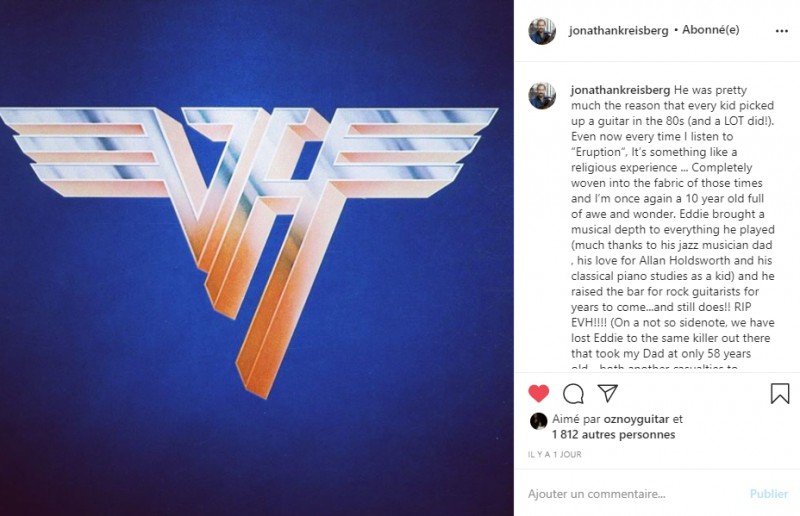Image resolution: width=800 pixels, height=516 pixels.
Task: Open the comment speech bubble icon
Action: point(573,394)
